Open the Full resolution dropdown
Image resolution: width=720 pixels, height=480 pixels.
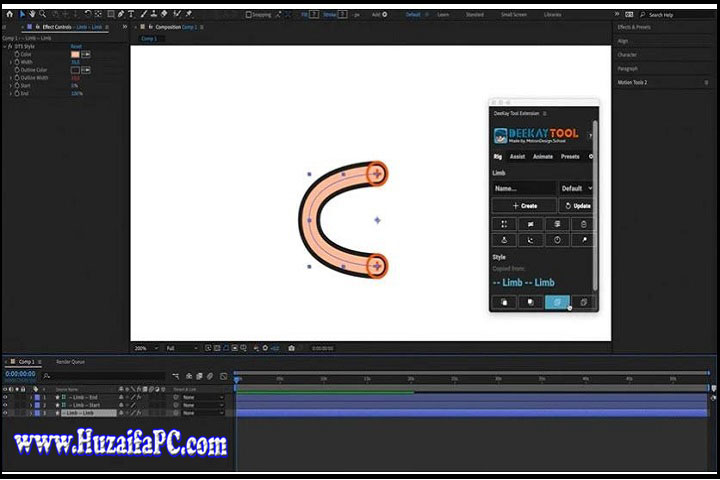click(x=182, y=348)
